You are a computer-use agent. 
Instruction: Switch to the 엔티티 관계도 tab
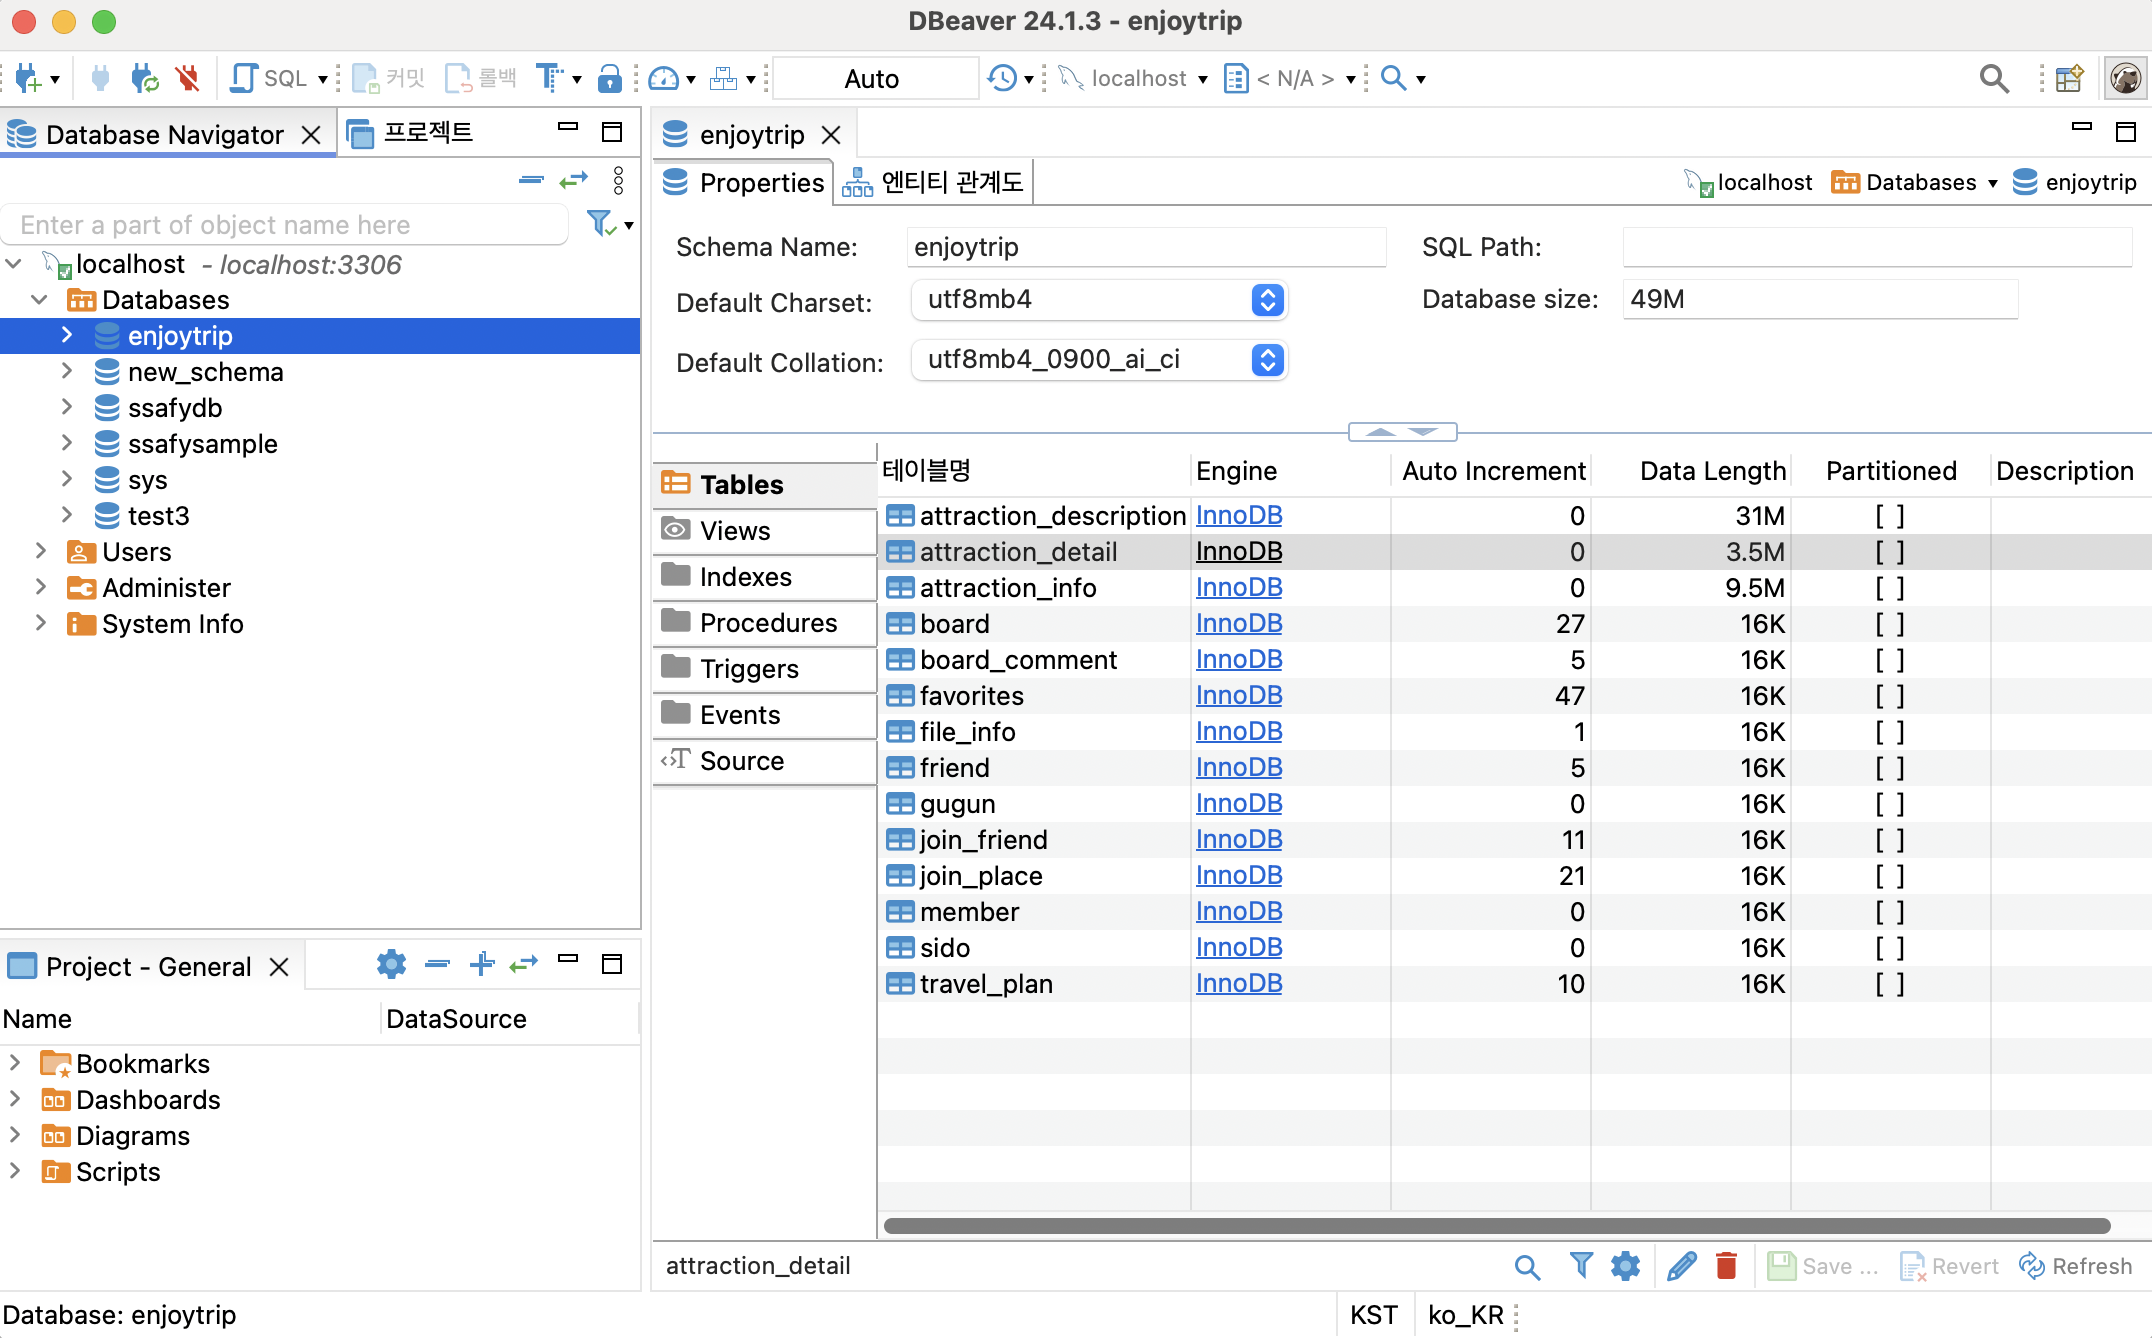point(933,182)
